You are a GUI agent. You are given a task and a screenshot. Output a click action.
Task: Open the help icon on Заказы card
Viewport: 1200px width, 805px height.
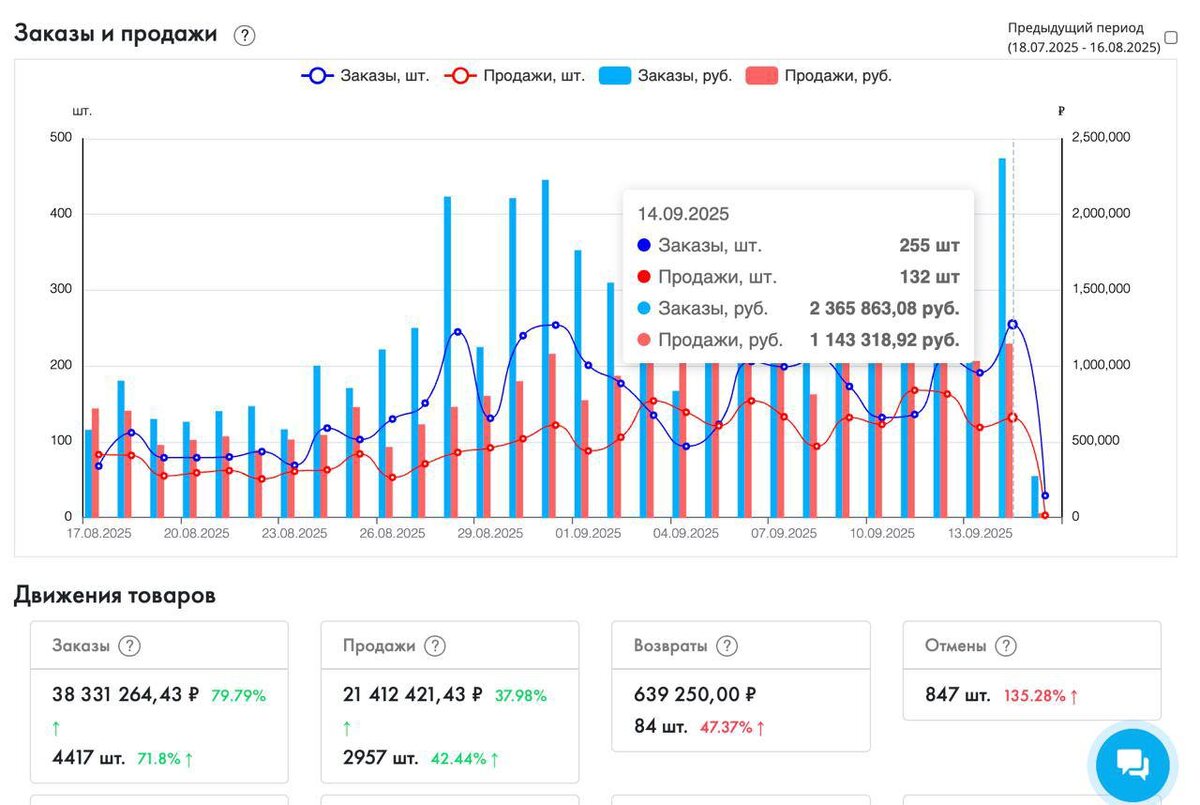(129, 646)
